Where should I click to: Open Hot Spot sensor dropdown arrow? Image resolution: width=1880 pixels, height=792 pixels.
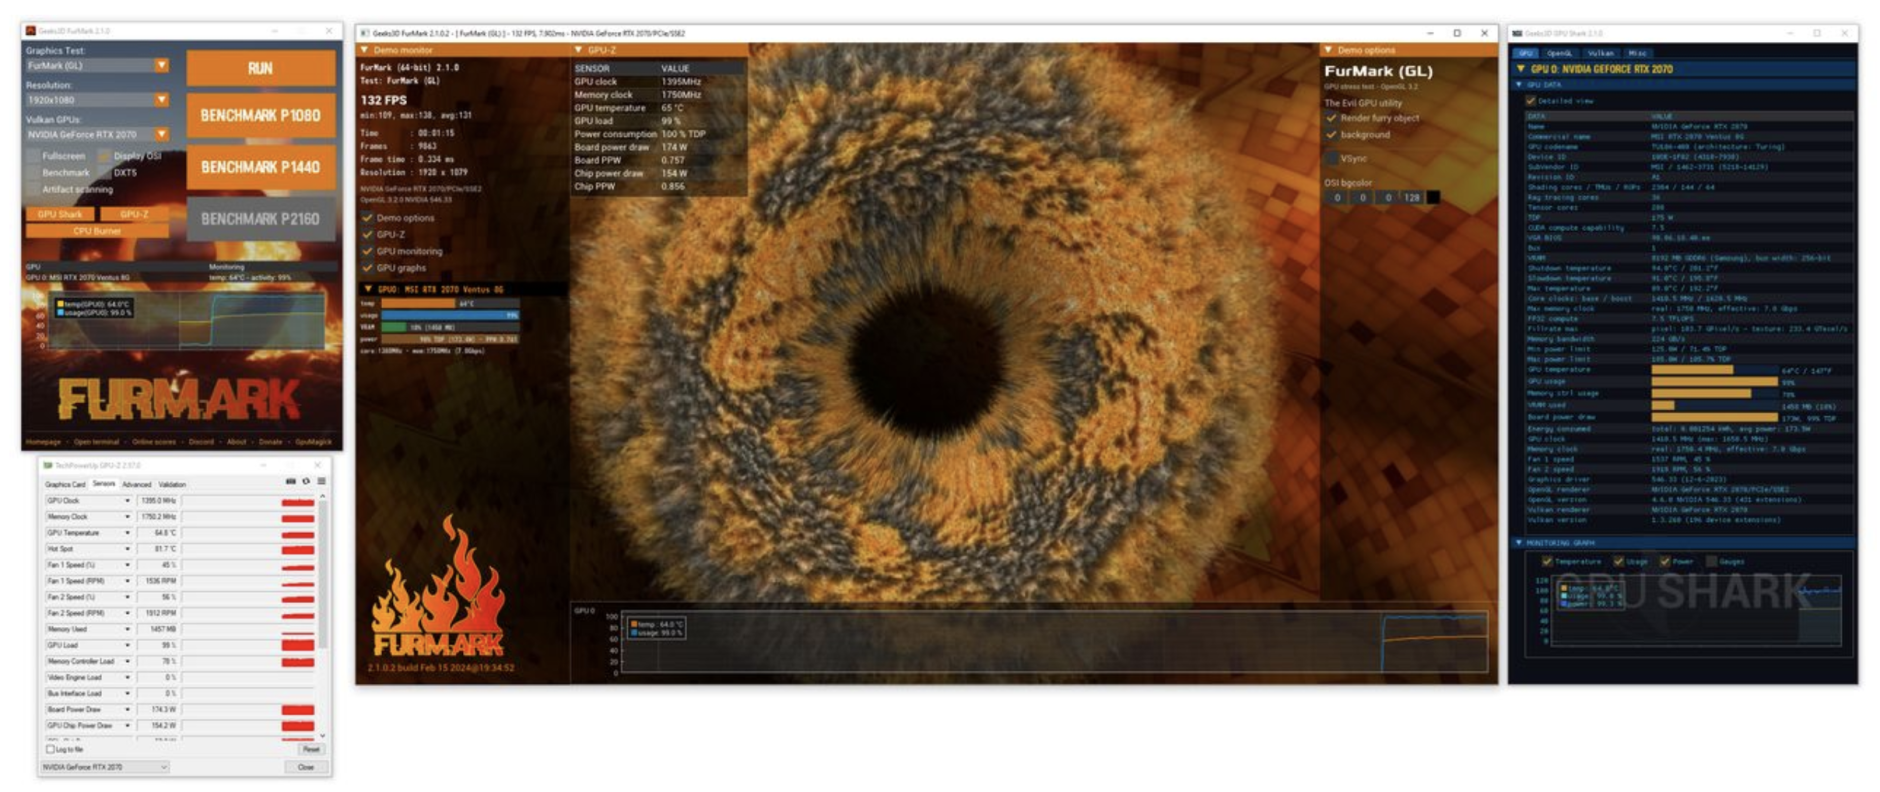tap(127, 549)
